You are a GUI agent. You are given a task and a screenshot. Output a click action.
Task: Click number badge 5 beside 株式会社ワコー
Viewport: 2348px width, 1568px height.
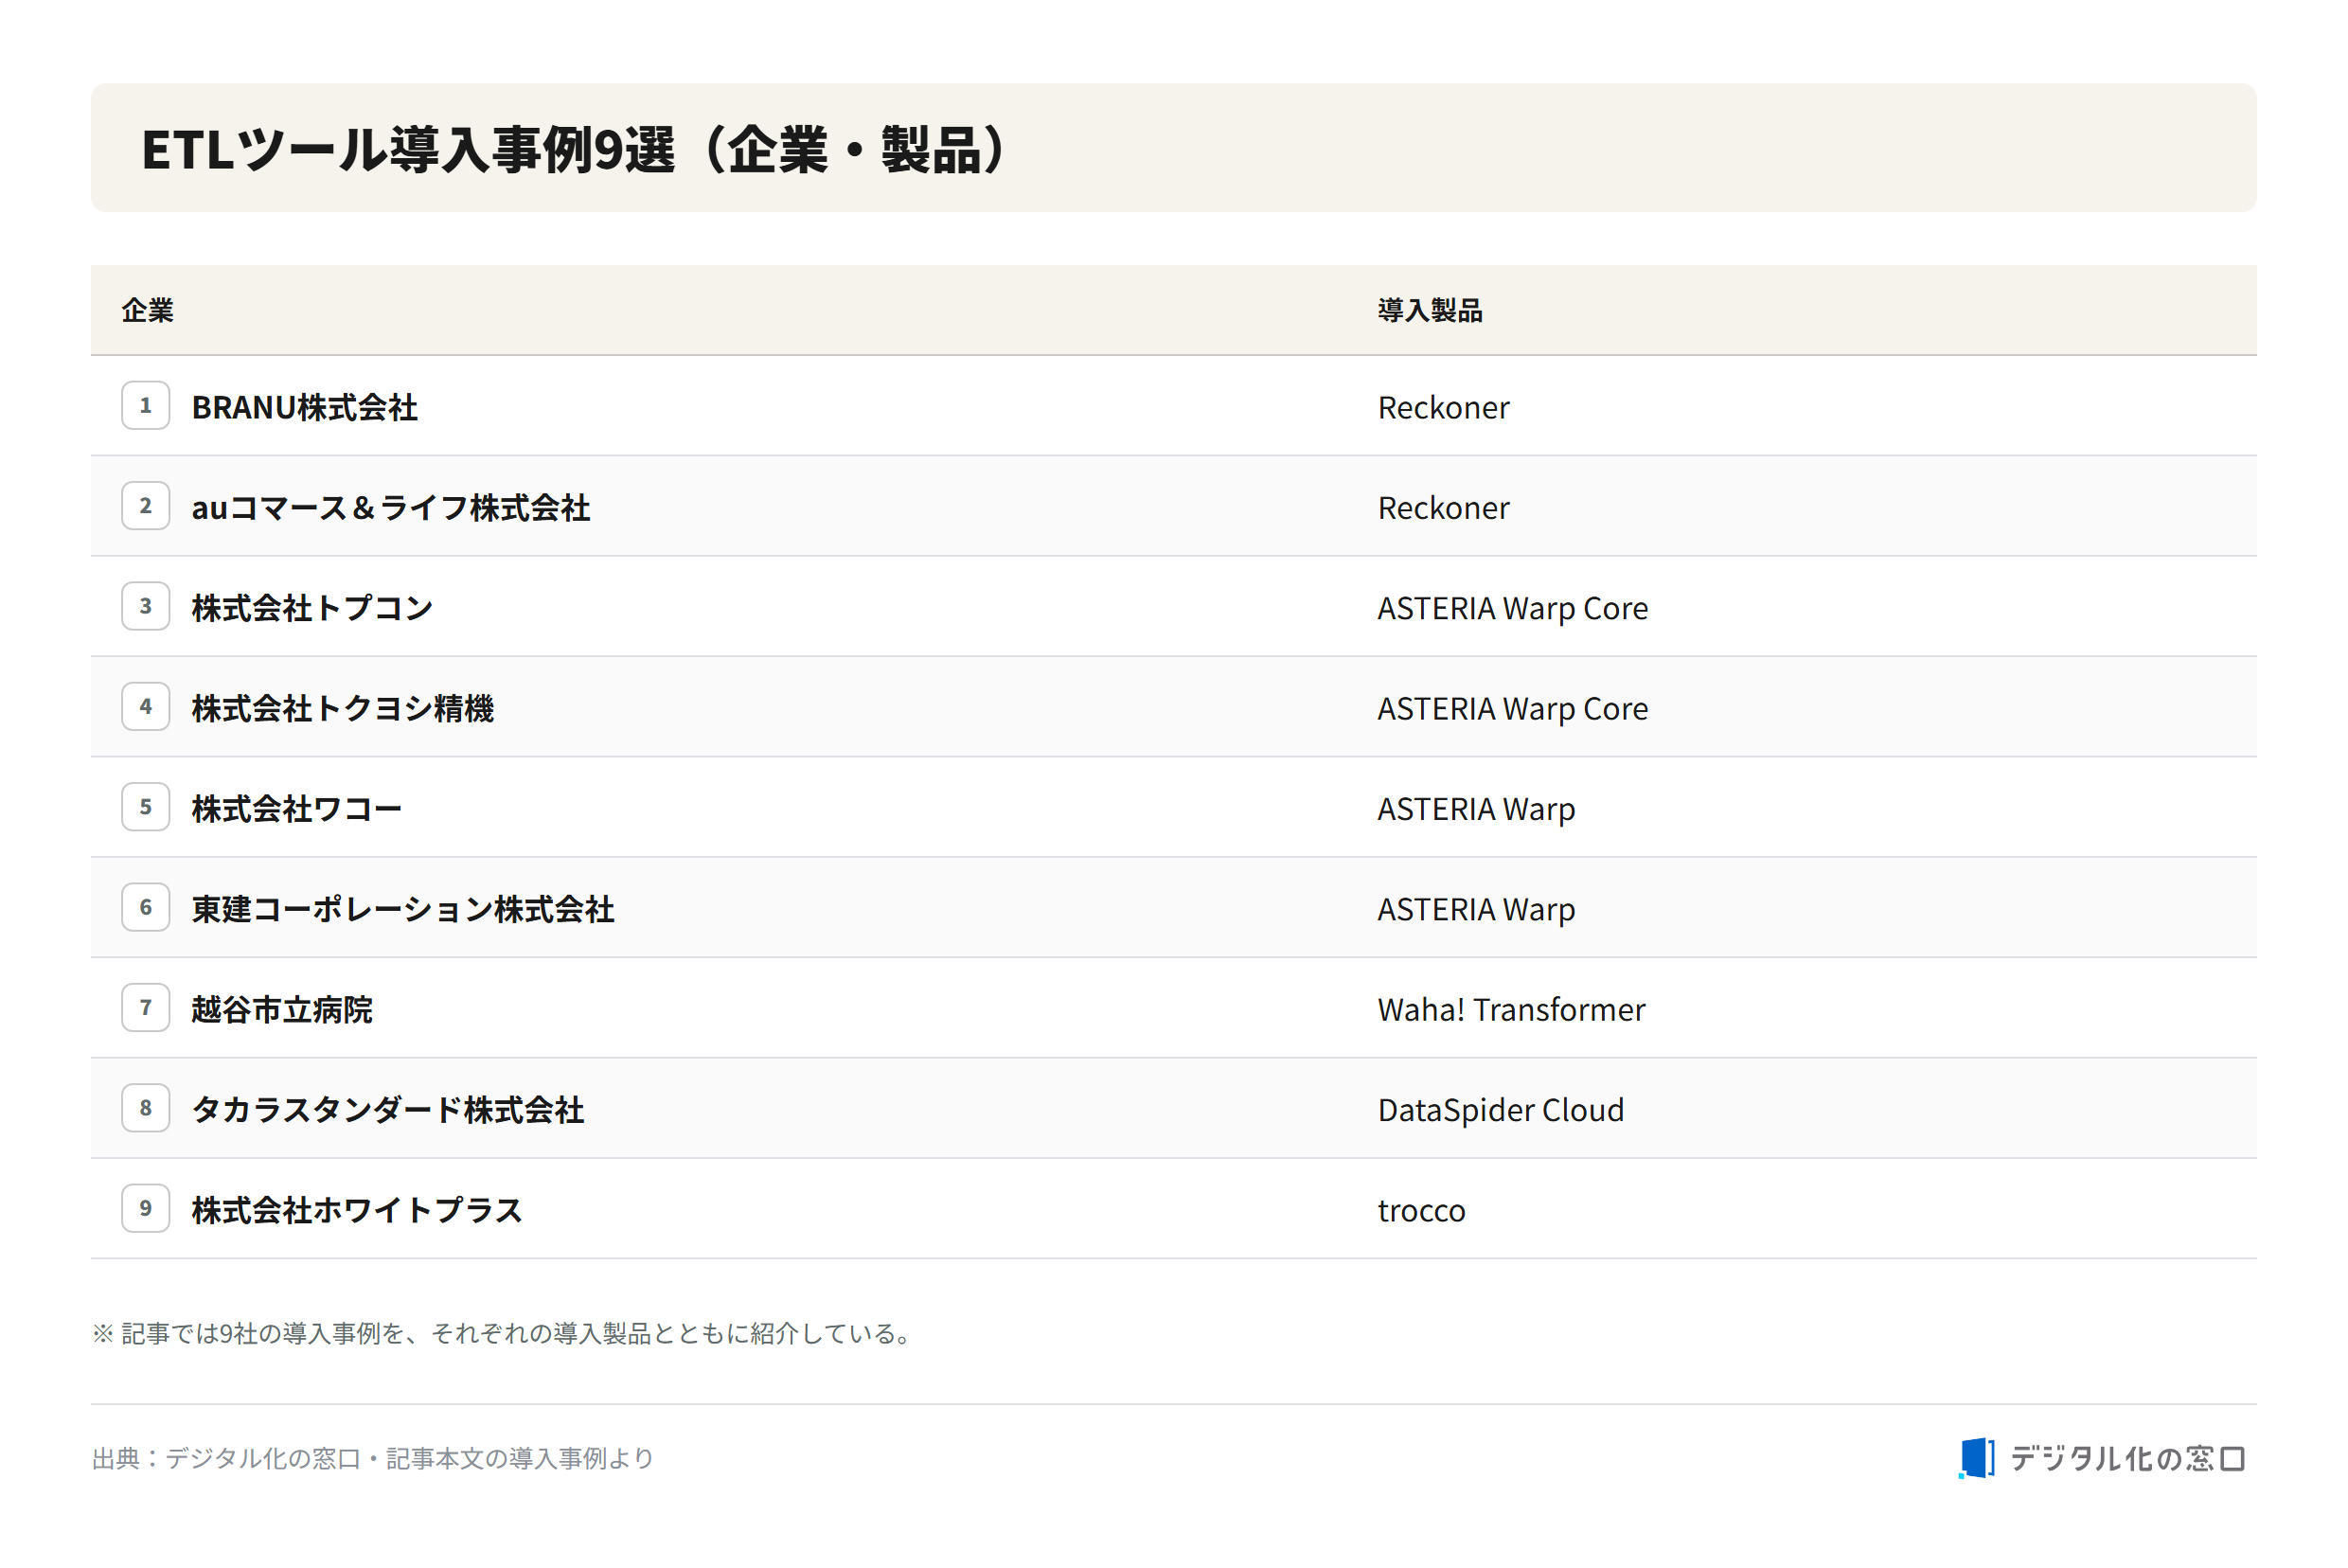(x=146, y=807)
